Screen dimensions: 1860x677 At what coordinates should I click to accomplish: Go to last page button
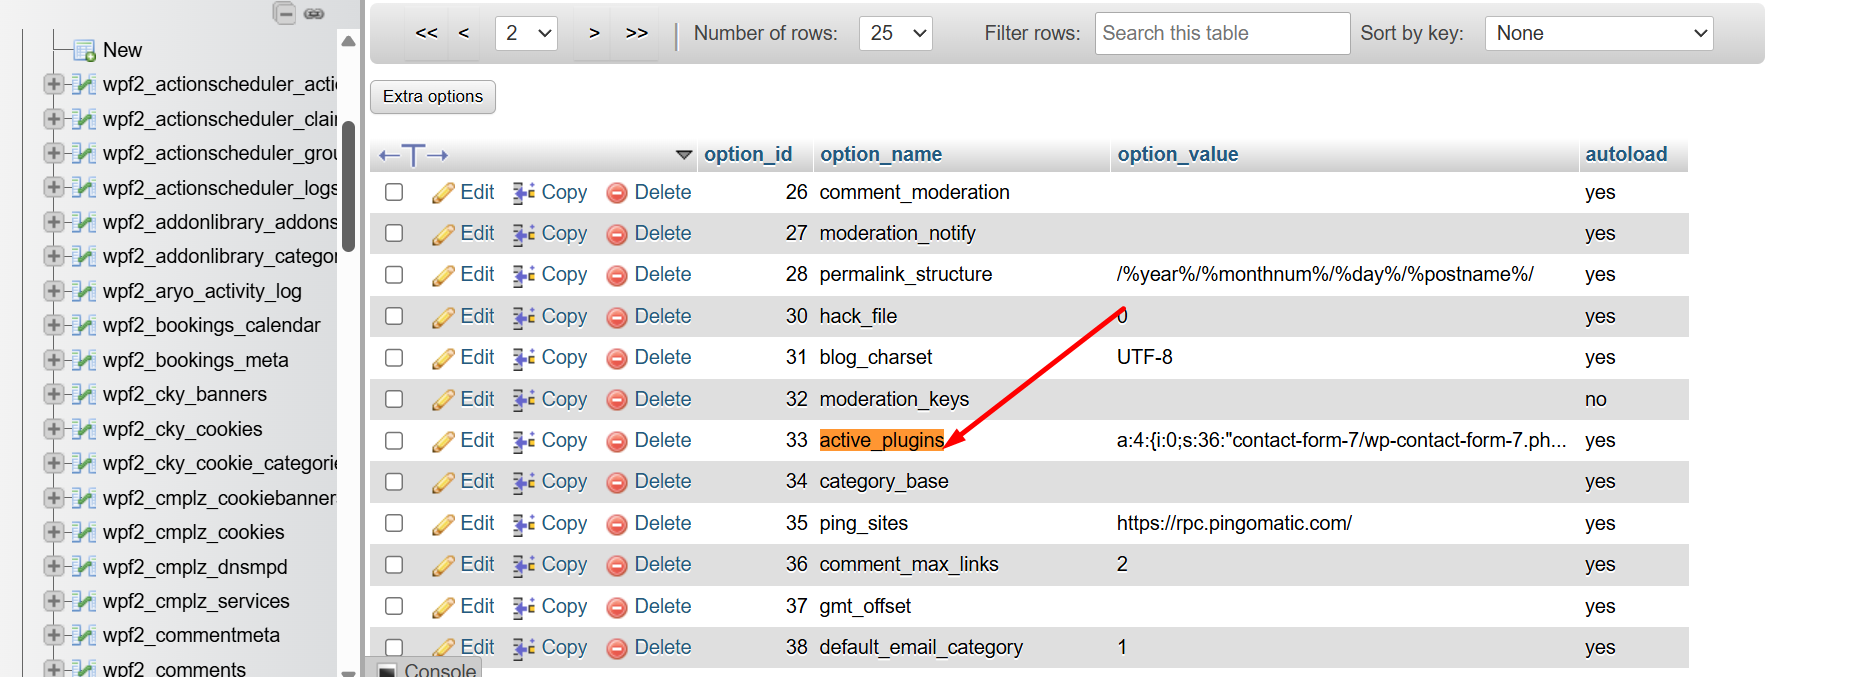point(637,33)
